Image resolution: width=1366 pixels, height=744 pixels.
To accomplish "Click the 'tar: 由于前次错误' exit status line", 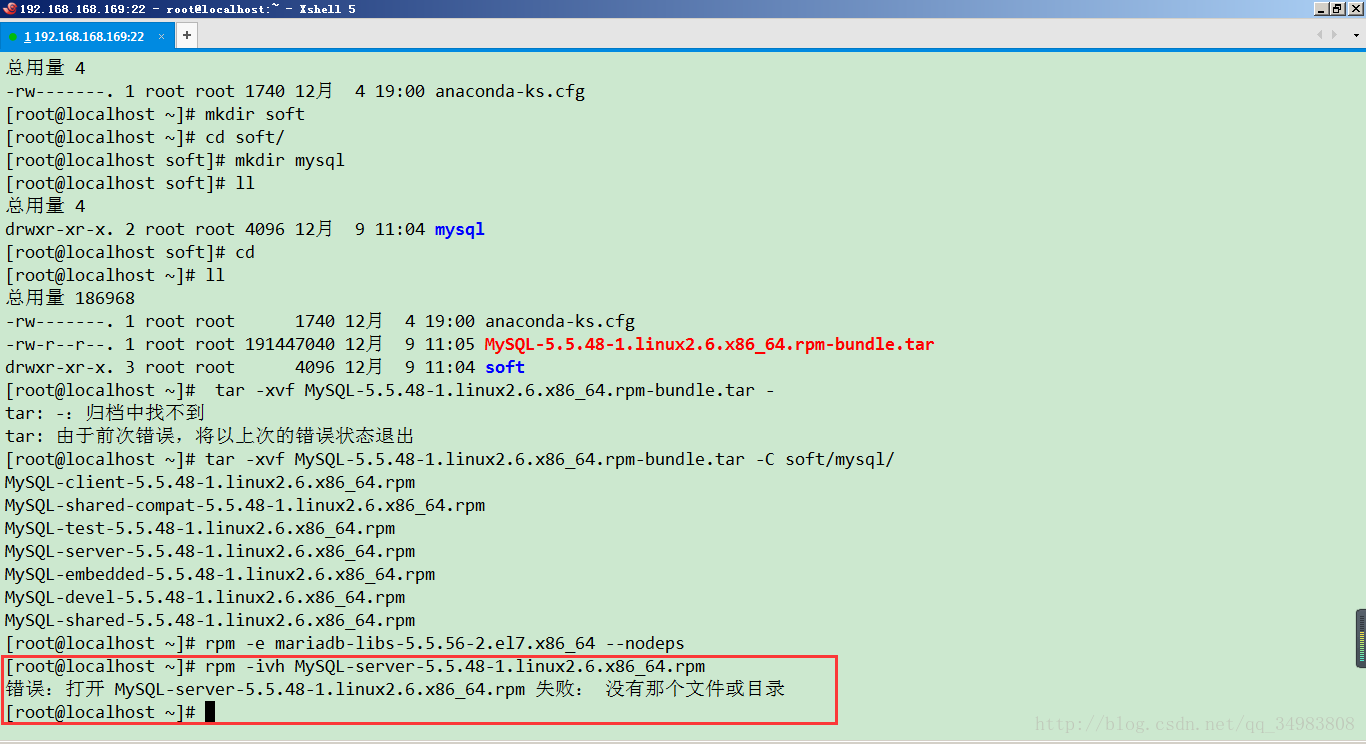I will pos(209,436).
